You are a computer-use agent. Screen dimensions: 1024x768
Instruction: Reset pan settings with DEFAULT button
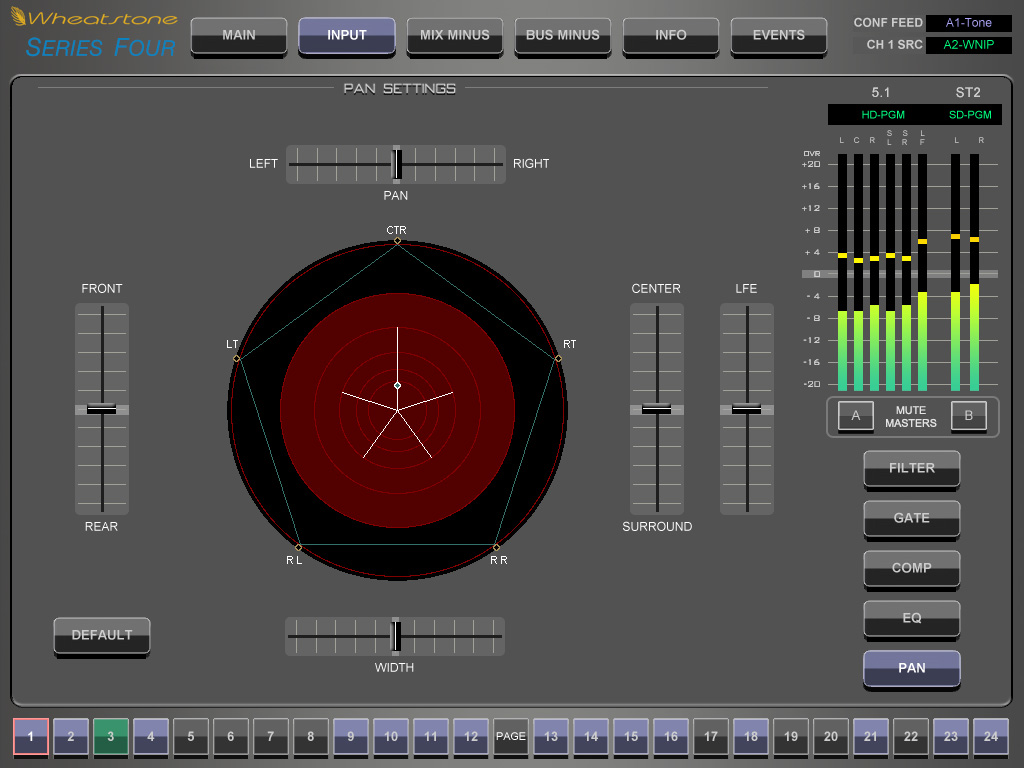point(102,636)
